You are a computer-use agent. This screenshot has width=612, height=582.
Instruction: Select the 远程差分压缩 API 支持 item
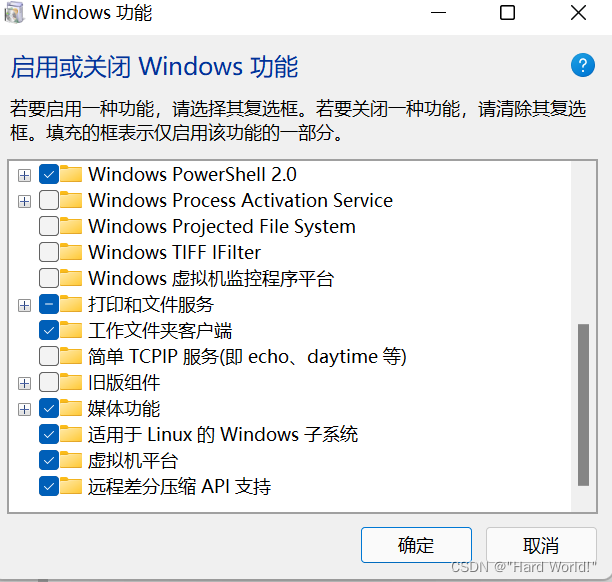coord(179,487)
